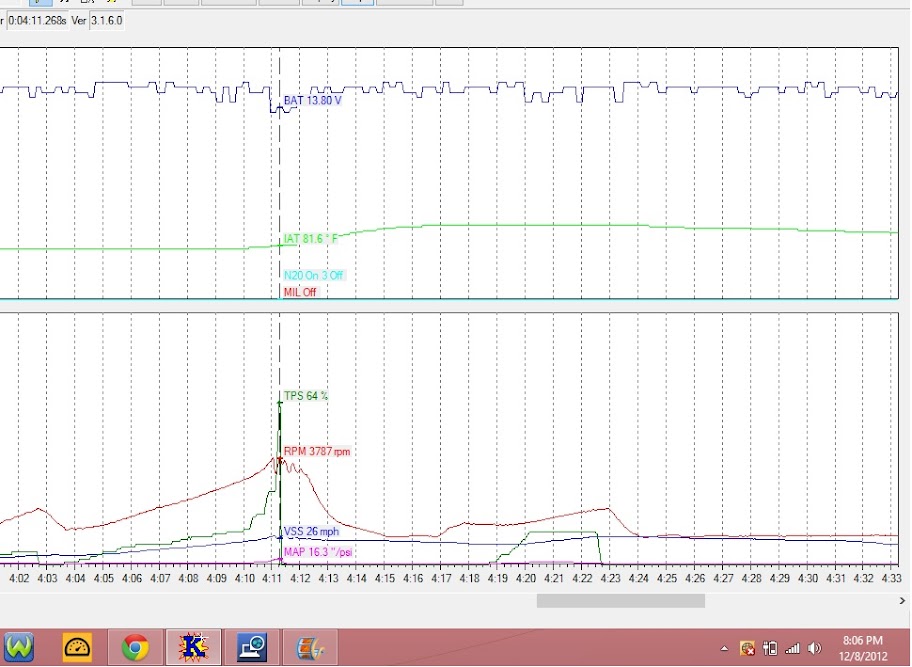912x667 pixels.
Task: Open the green W app in taskbar
Action: (x=19, y=646)
